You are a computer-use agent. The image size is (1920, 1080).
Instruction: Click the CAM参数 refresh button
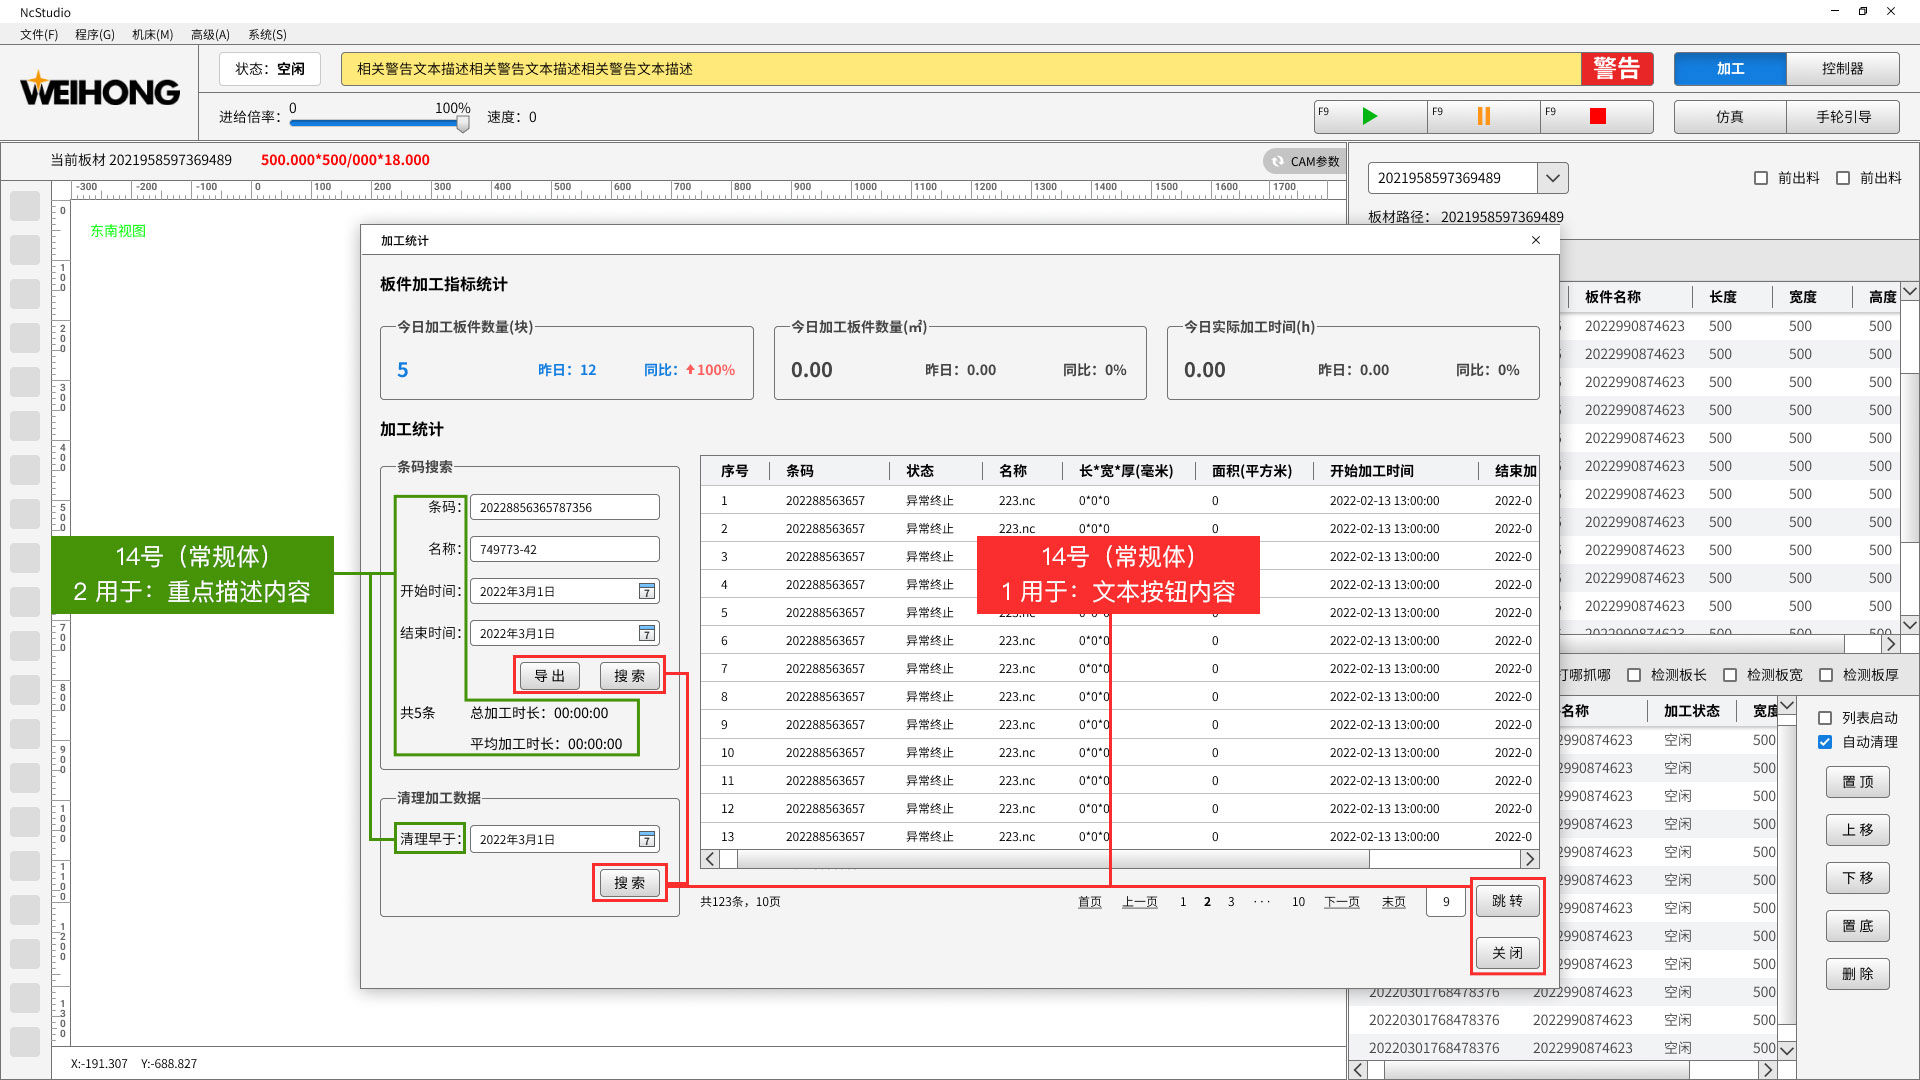tap(1304, 161)
